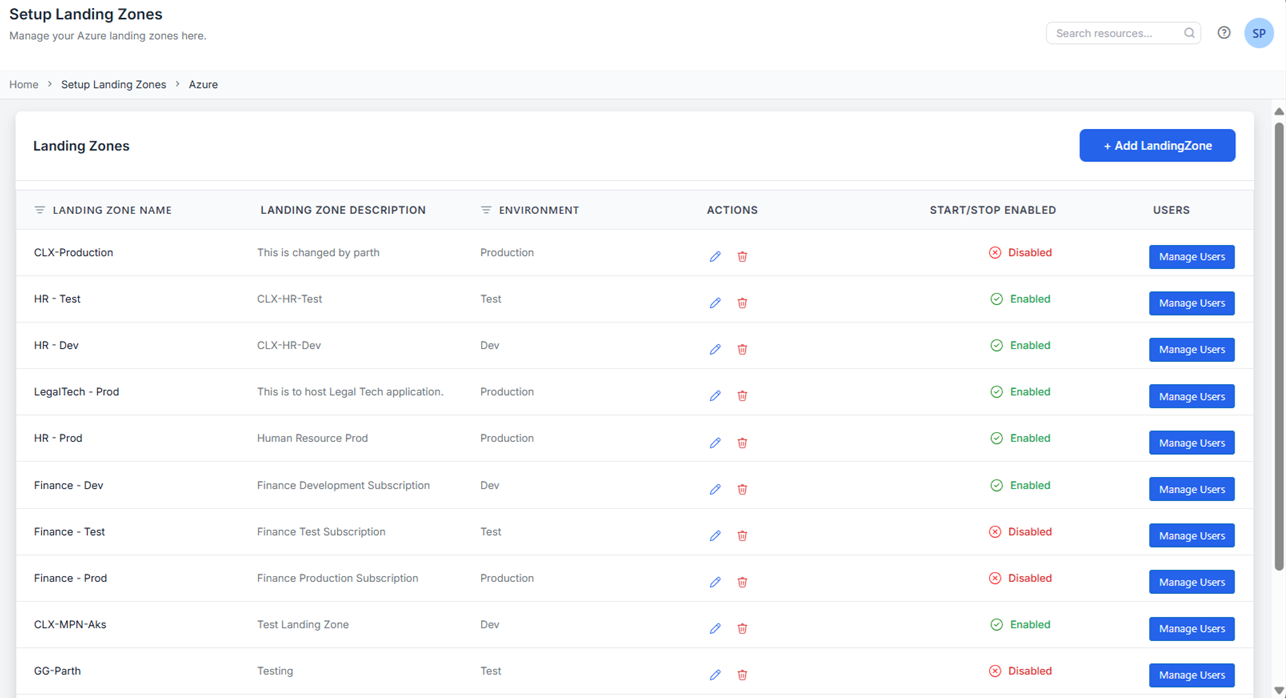The image size is (1286, 698).
Task: Click 'CLX-HR-Dev' description cell
Action: pos(289,346)
